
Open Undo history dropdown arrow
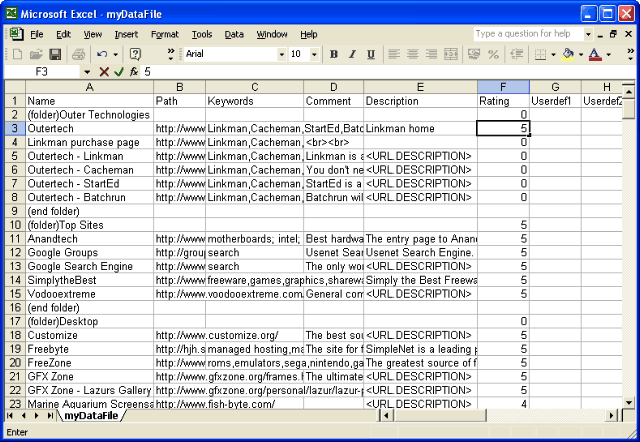tap(116, 54)
